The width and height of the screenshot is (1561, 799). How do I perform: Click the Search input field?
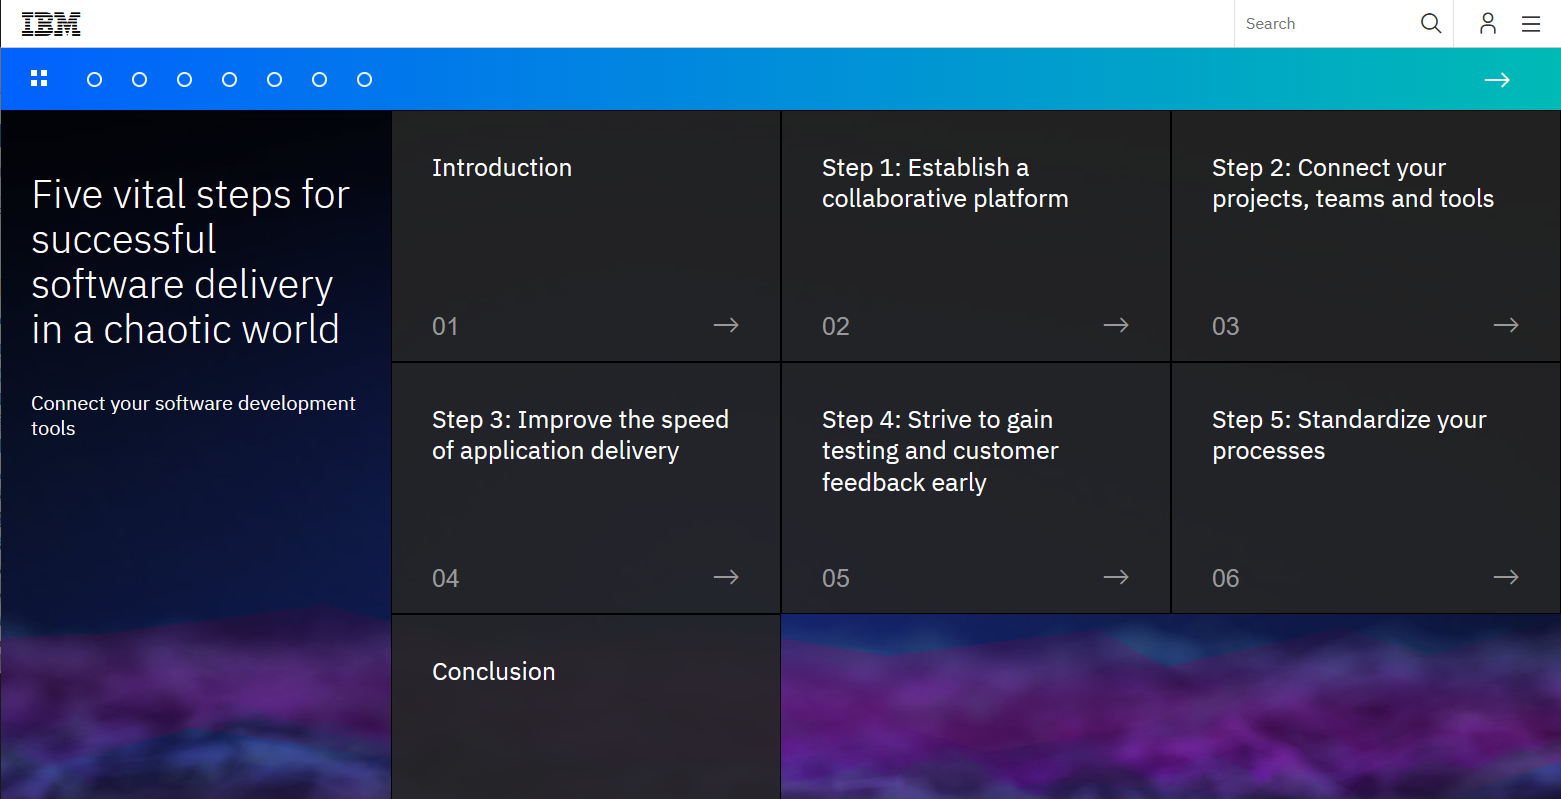(x=1328, y=24)
